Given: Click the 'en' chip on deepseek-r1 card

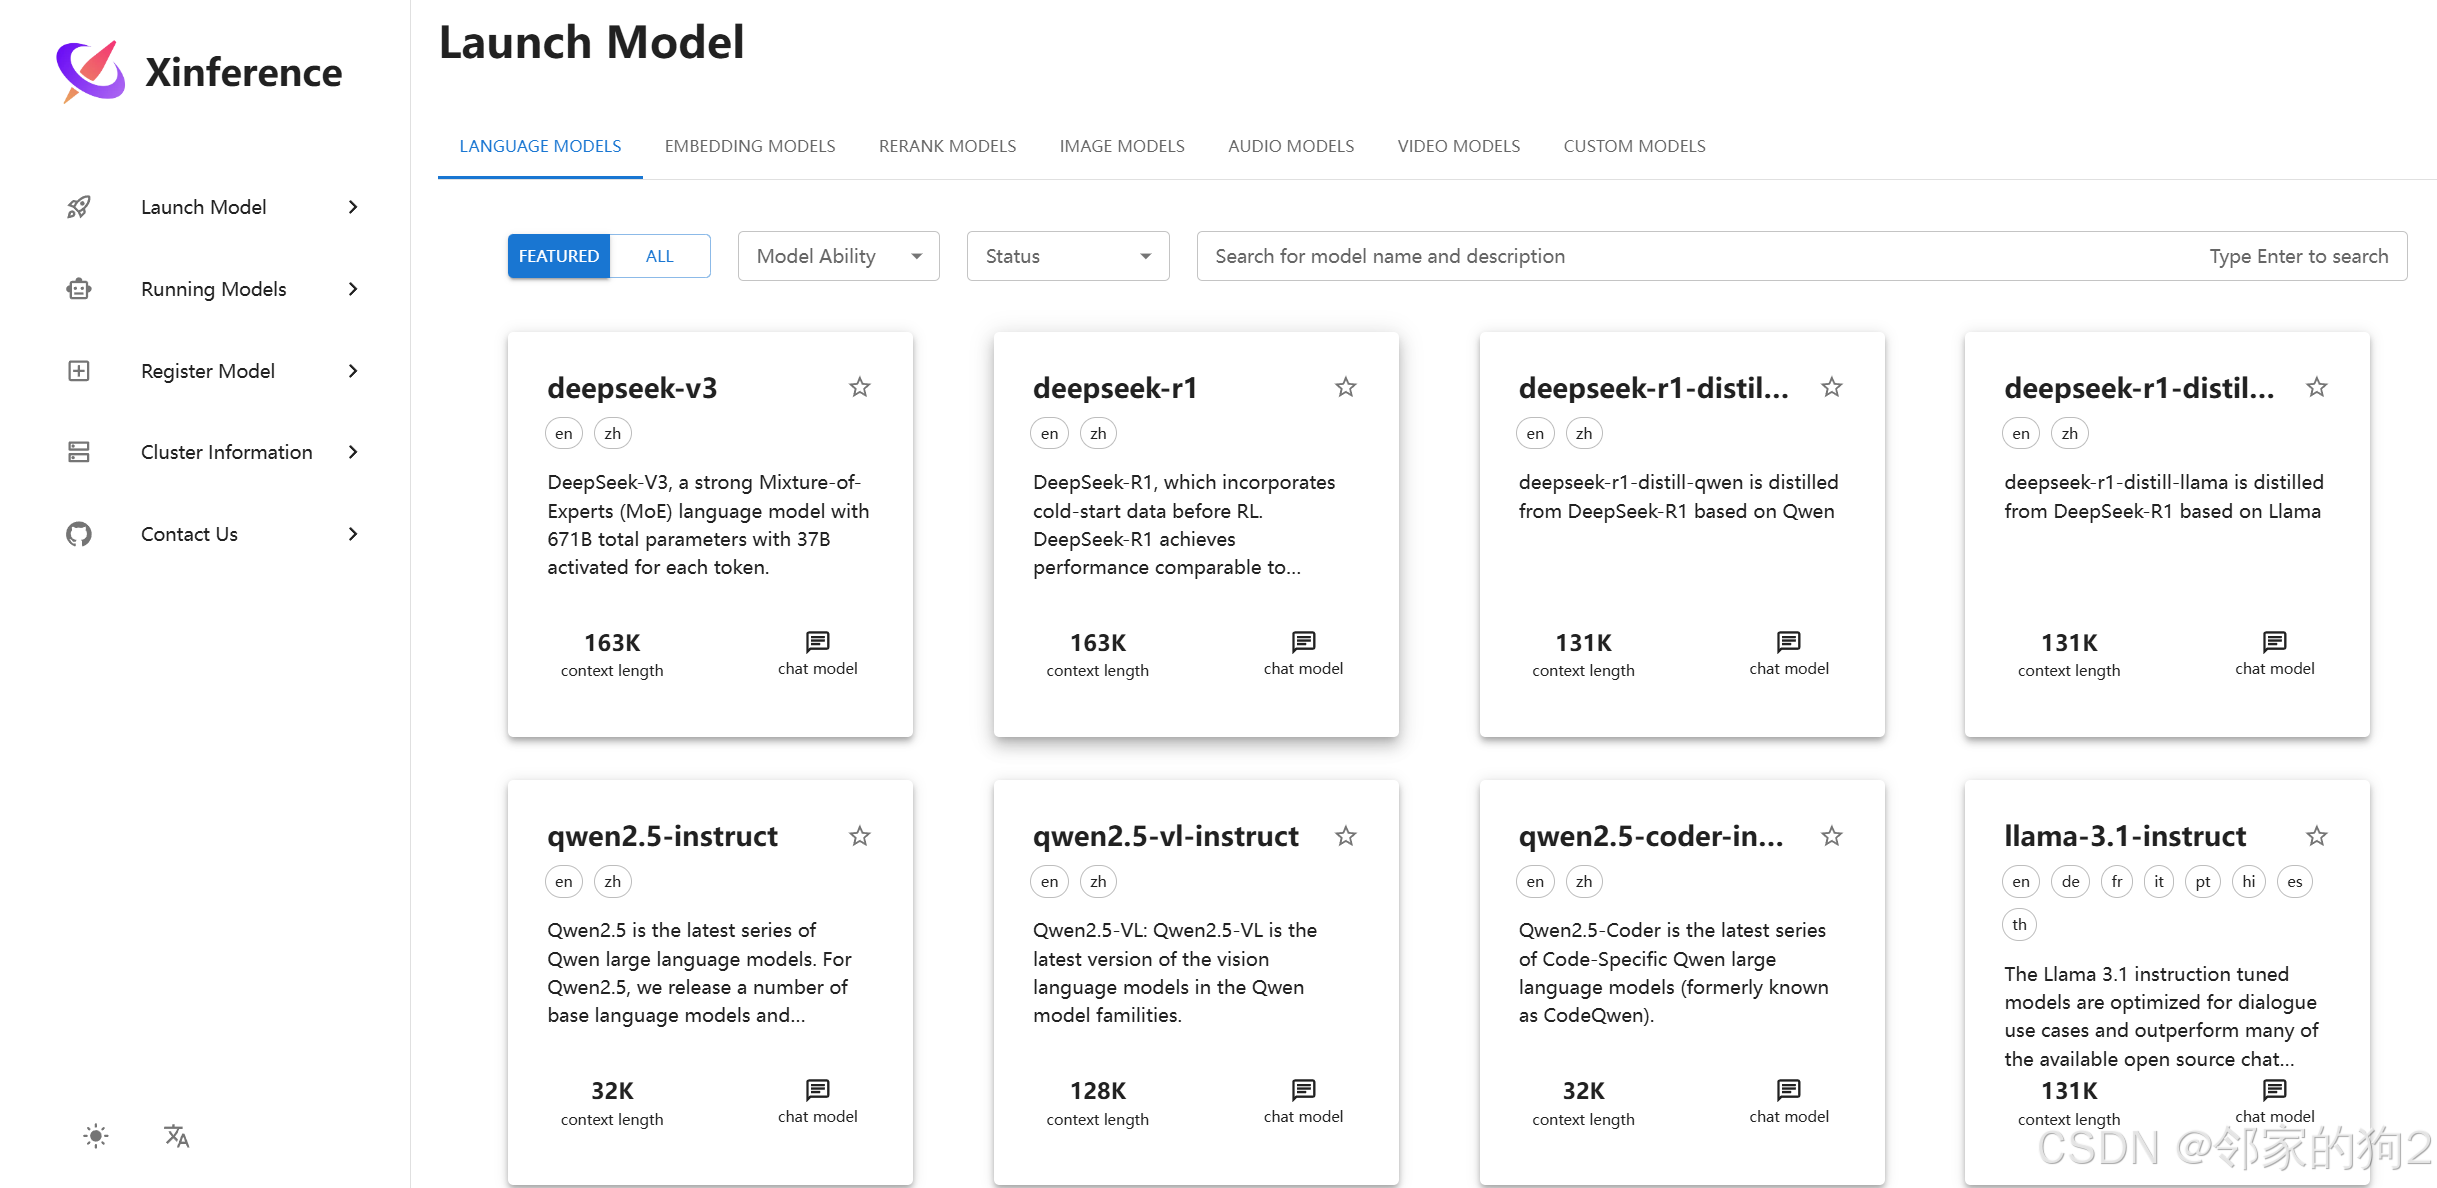Looking at the screenshot, I should (x=1050, y=433).
